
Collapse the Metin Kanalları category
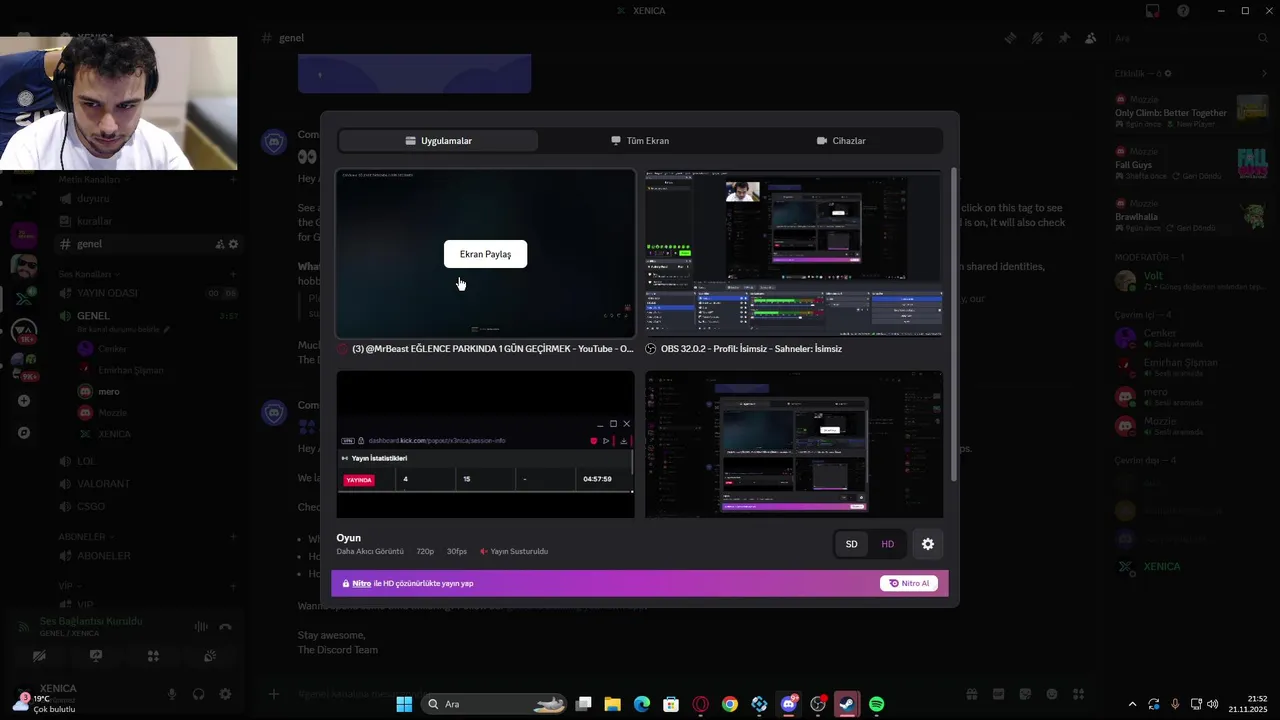[93, 180]
